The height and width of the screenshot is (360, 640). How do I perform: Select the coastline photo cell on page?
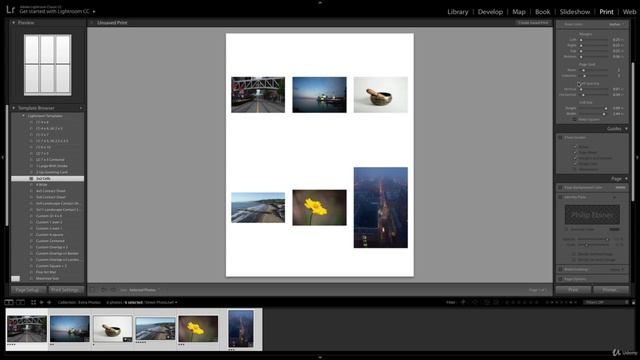258,207
